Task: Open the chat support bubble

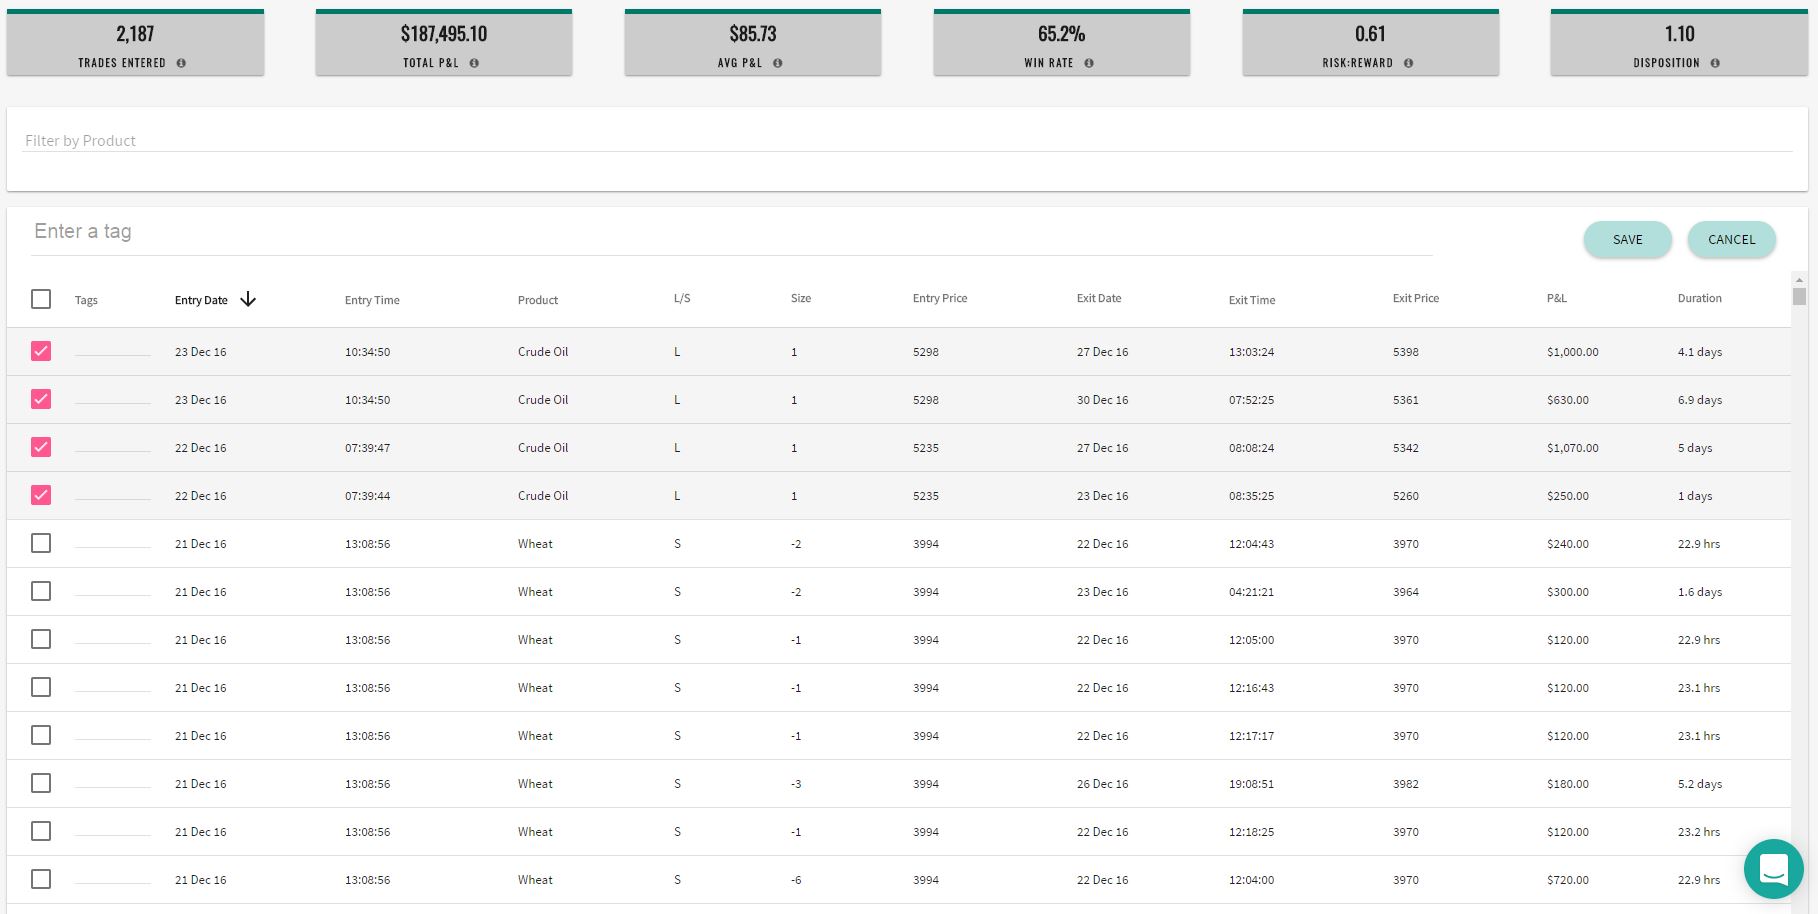Action: tap(1773, 869)
